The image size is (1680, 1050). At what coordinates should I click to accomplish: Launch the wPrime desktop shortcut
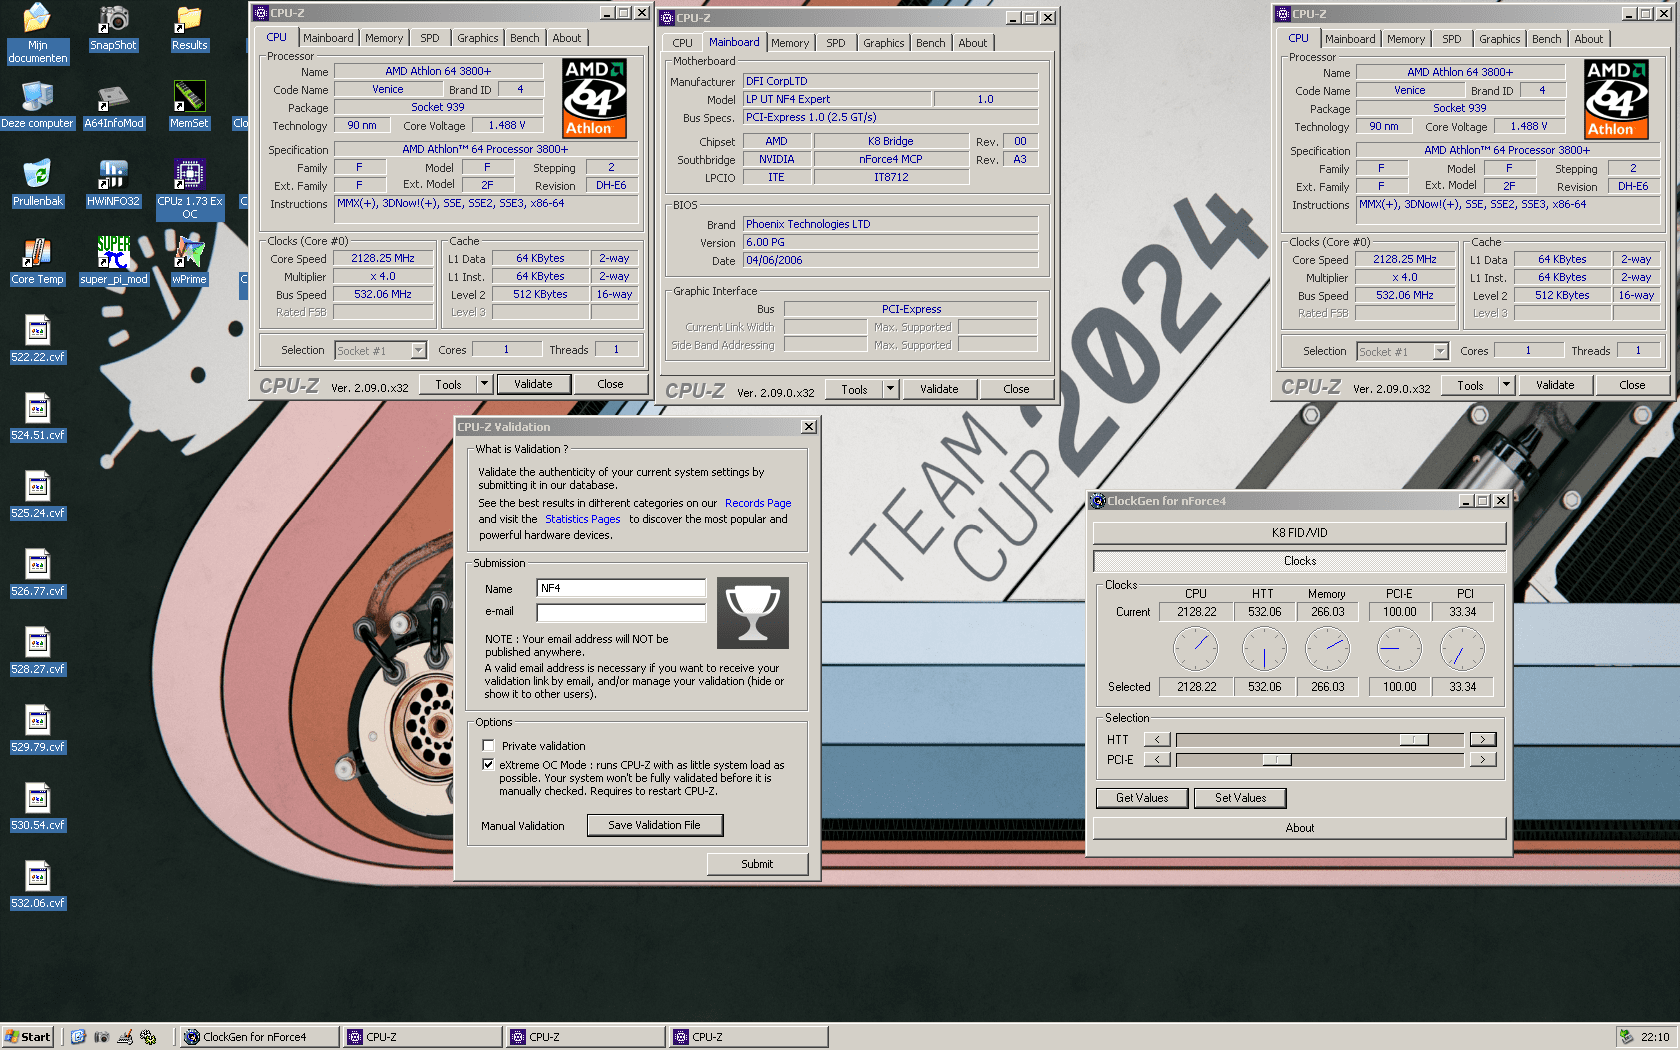click(189, 262)
